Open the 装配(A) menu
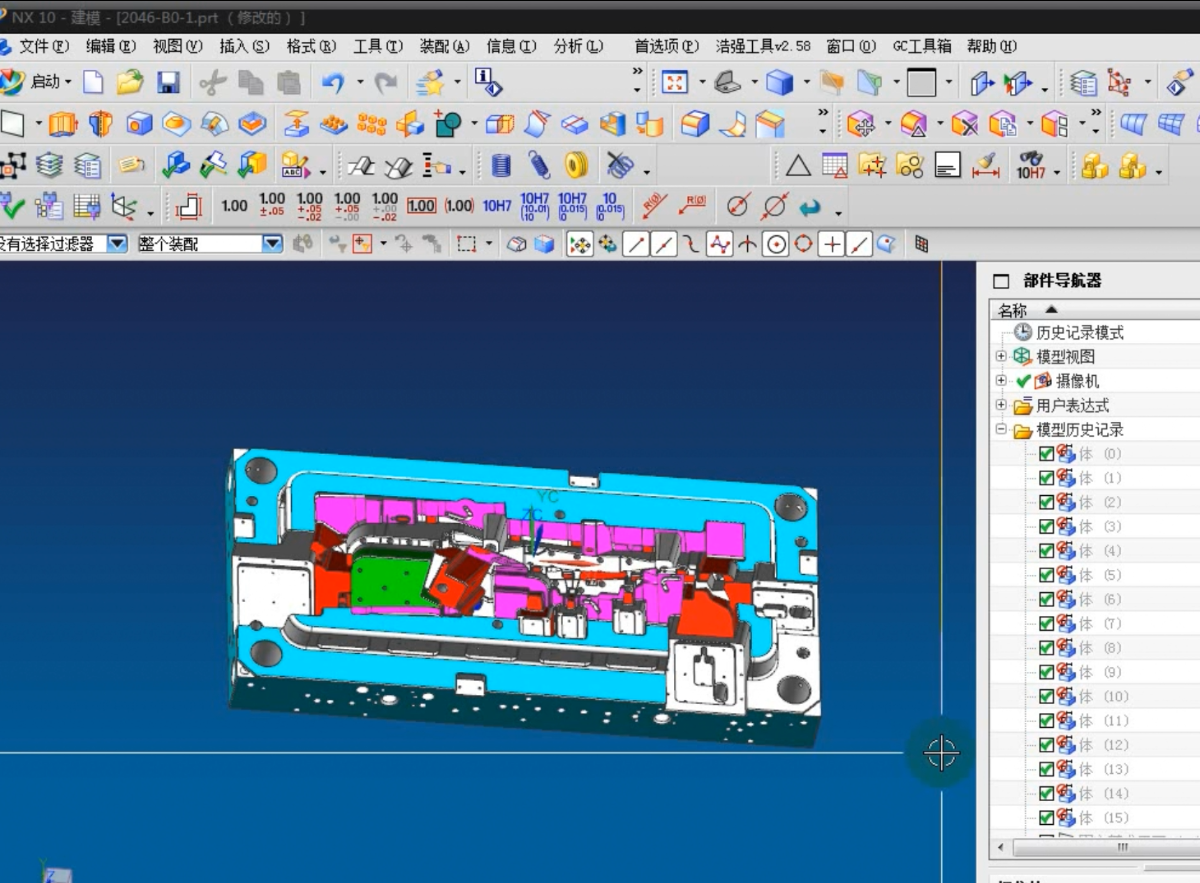The image size is (1200, 883). click(x=444, y=46)
